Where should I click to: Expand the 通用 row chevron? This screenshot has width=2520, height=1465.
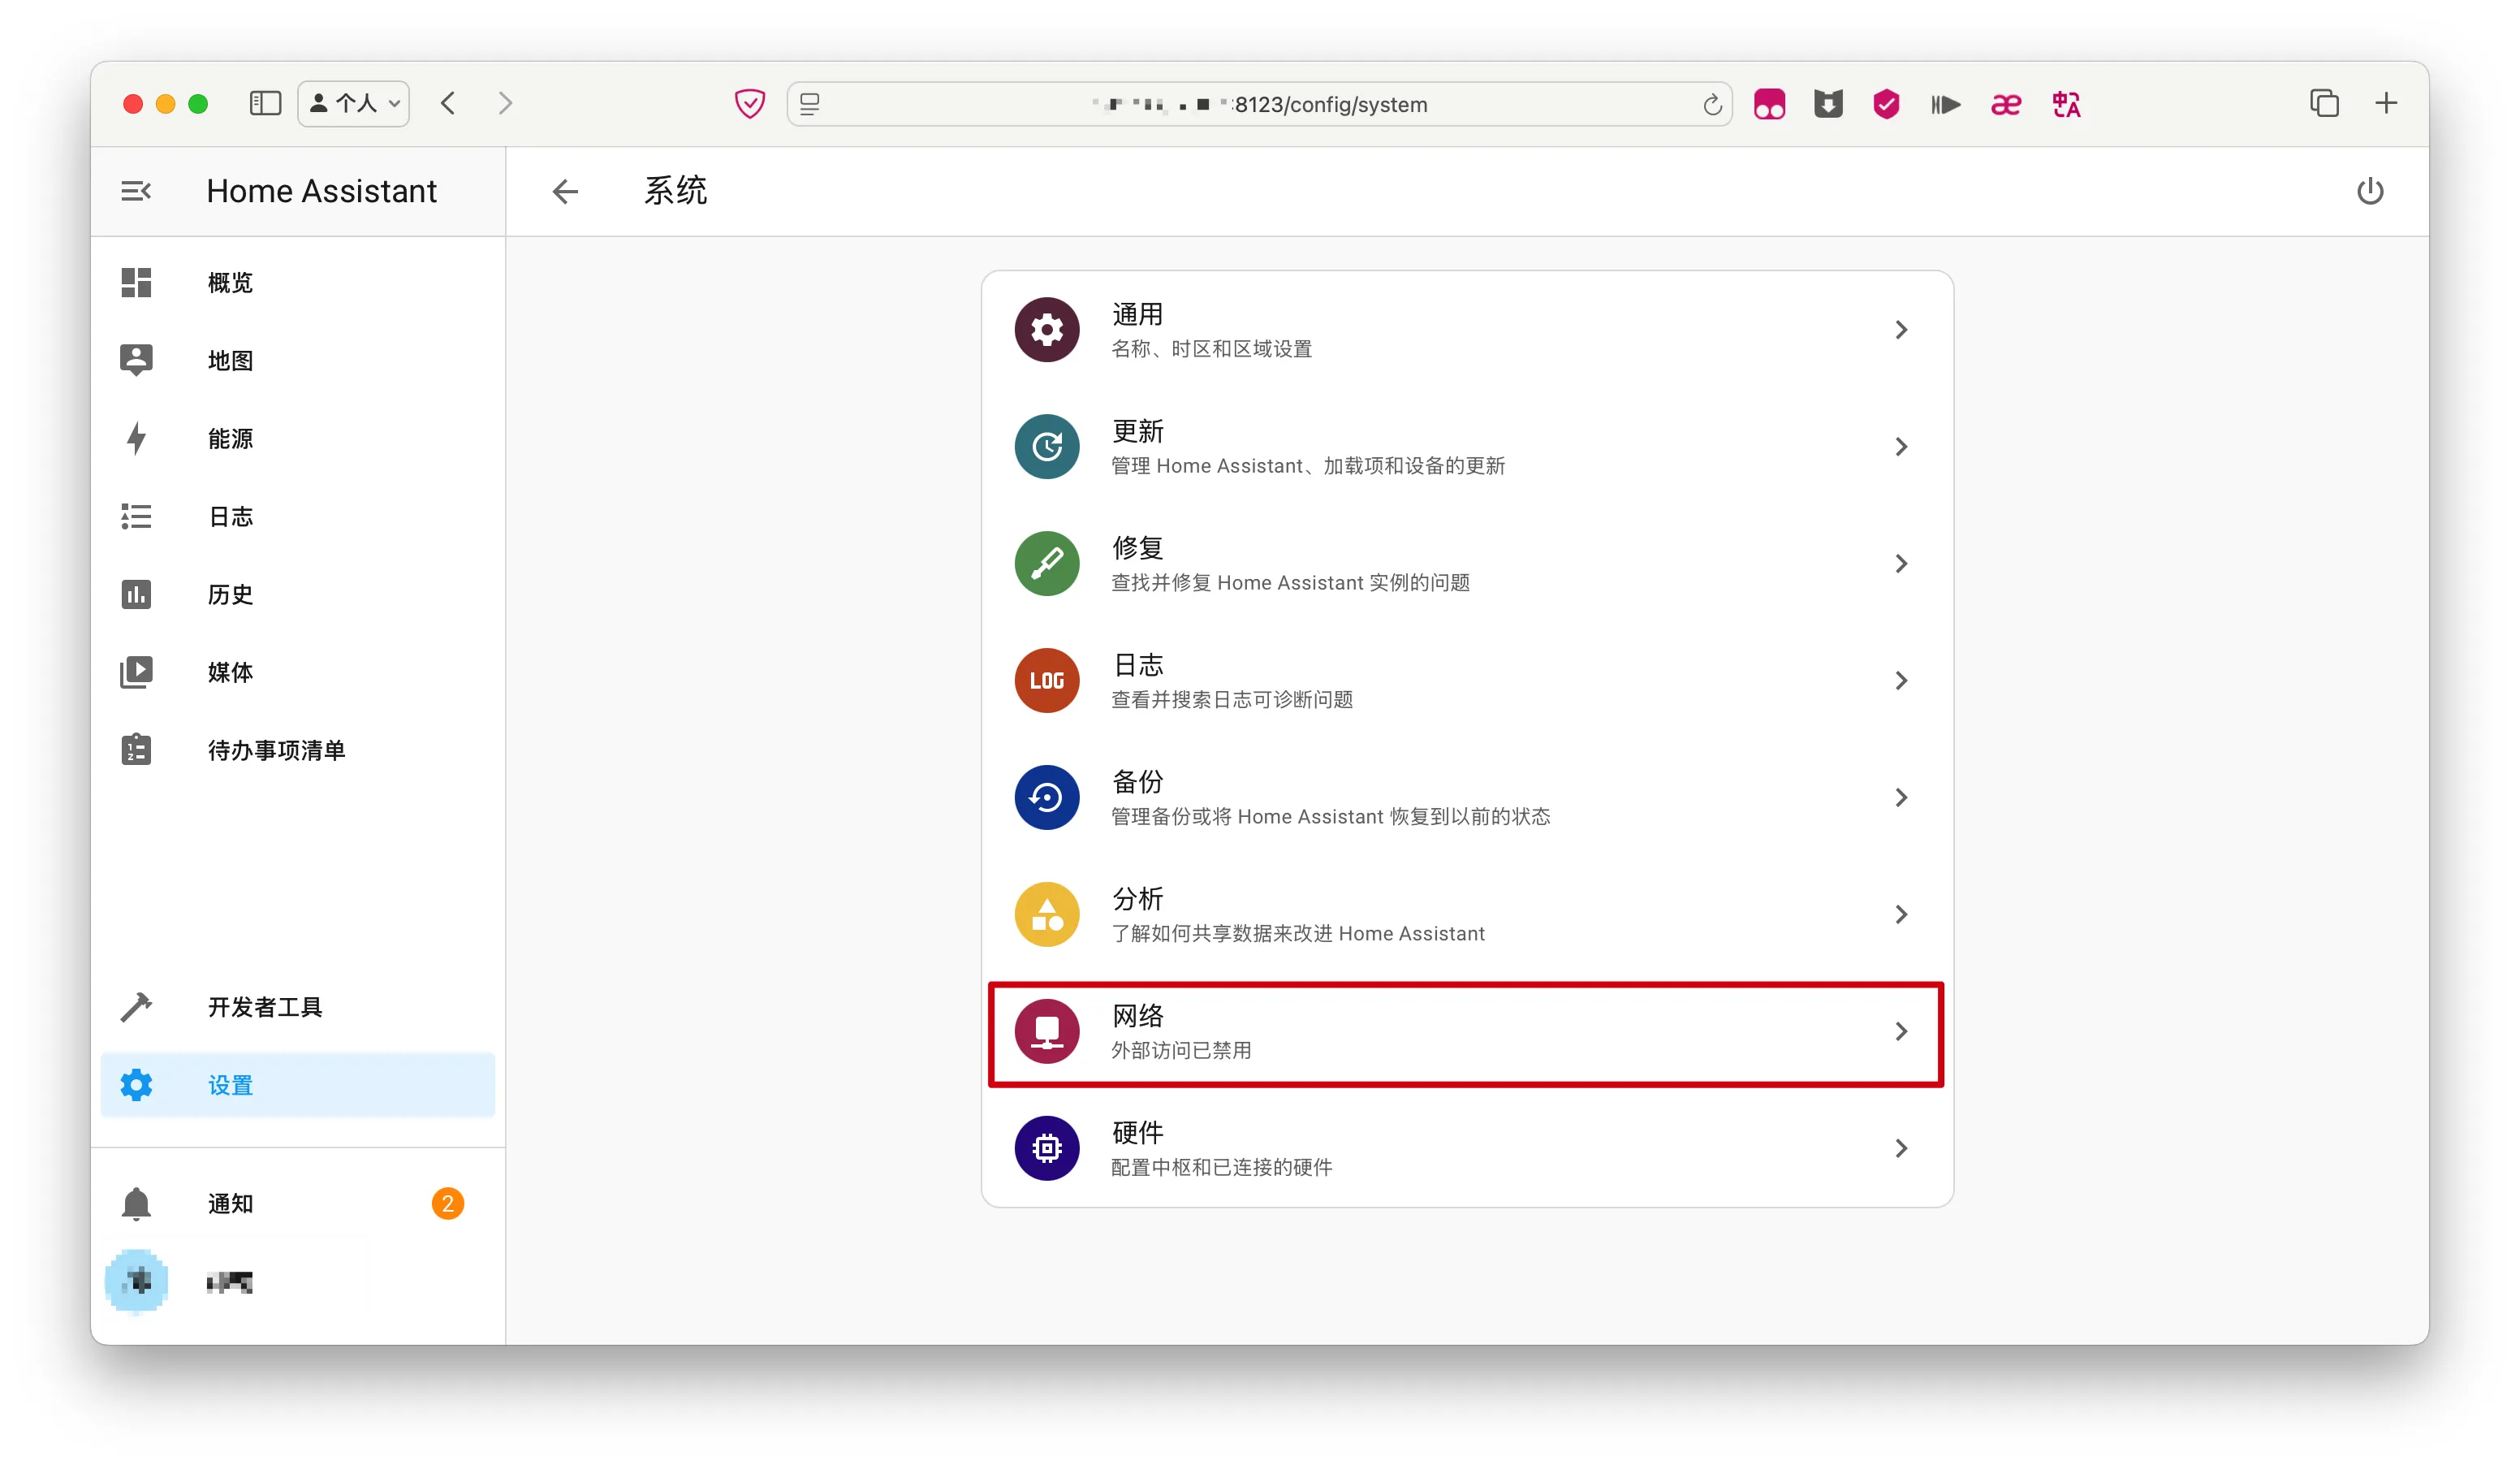pos(1900,330)
